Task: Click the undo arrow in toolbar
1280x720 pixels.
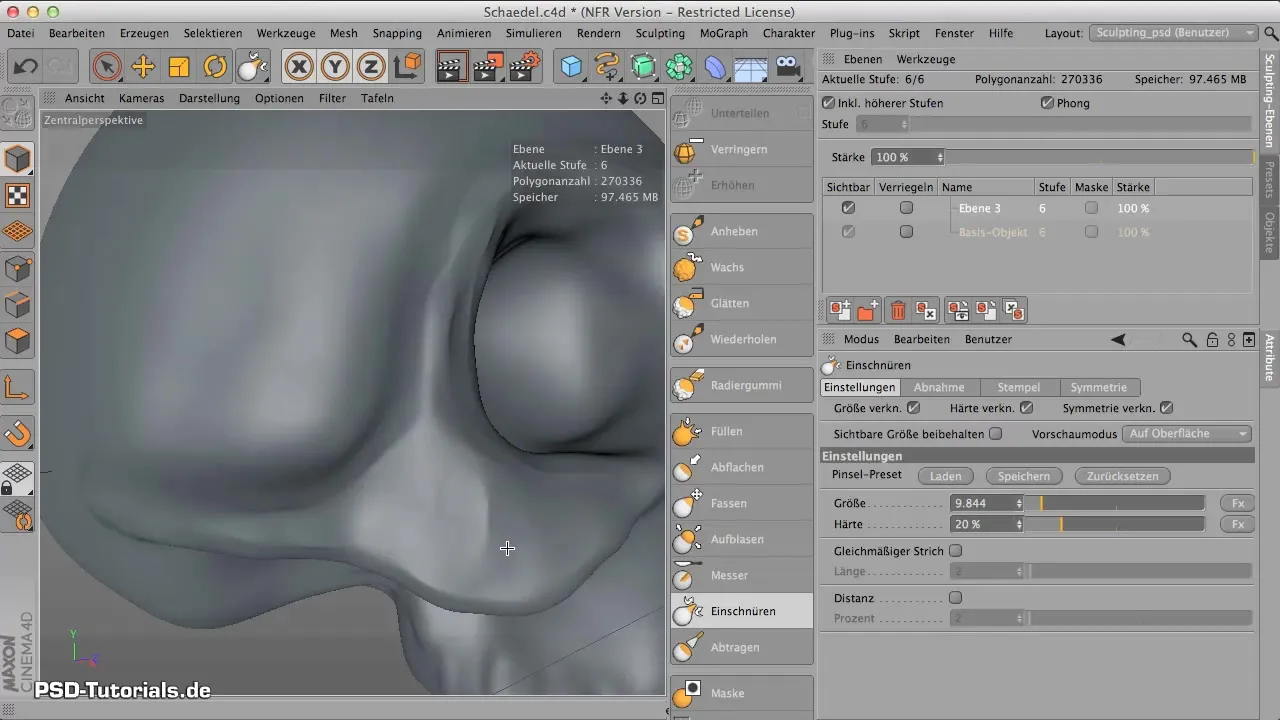Action: tap(27, 67)
